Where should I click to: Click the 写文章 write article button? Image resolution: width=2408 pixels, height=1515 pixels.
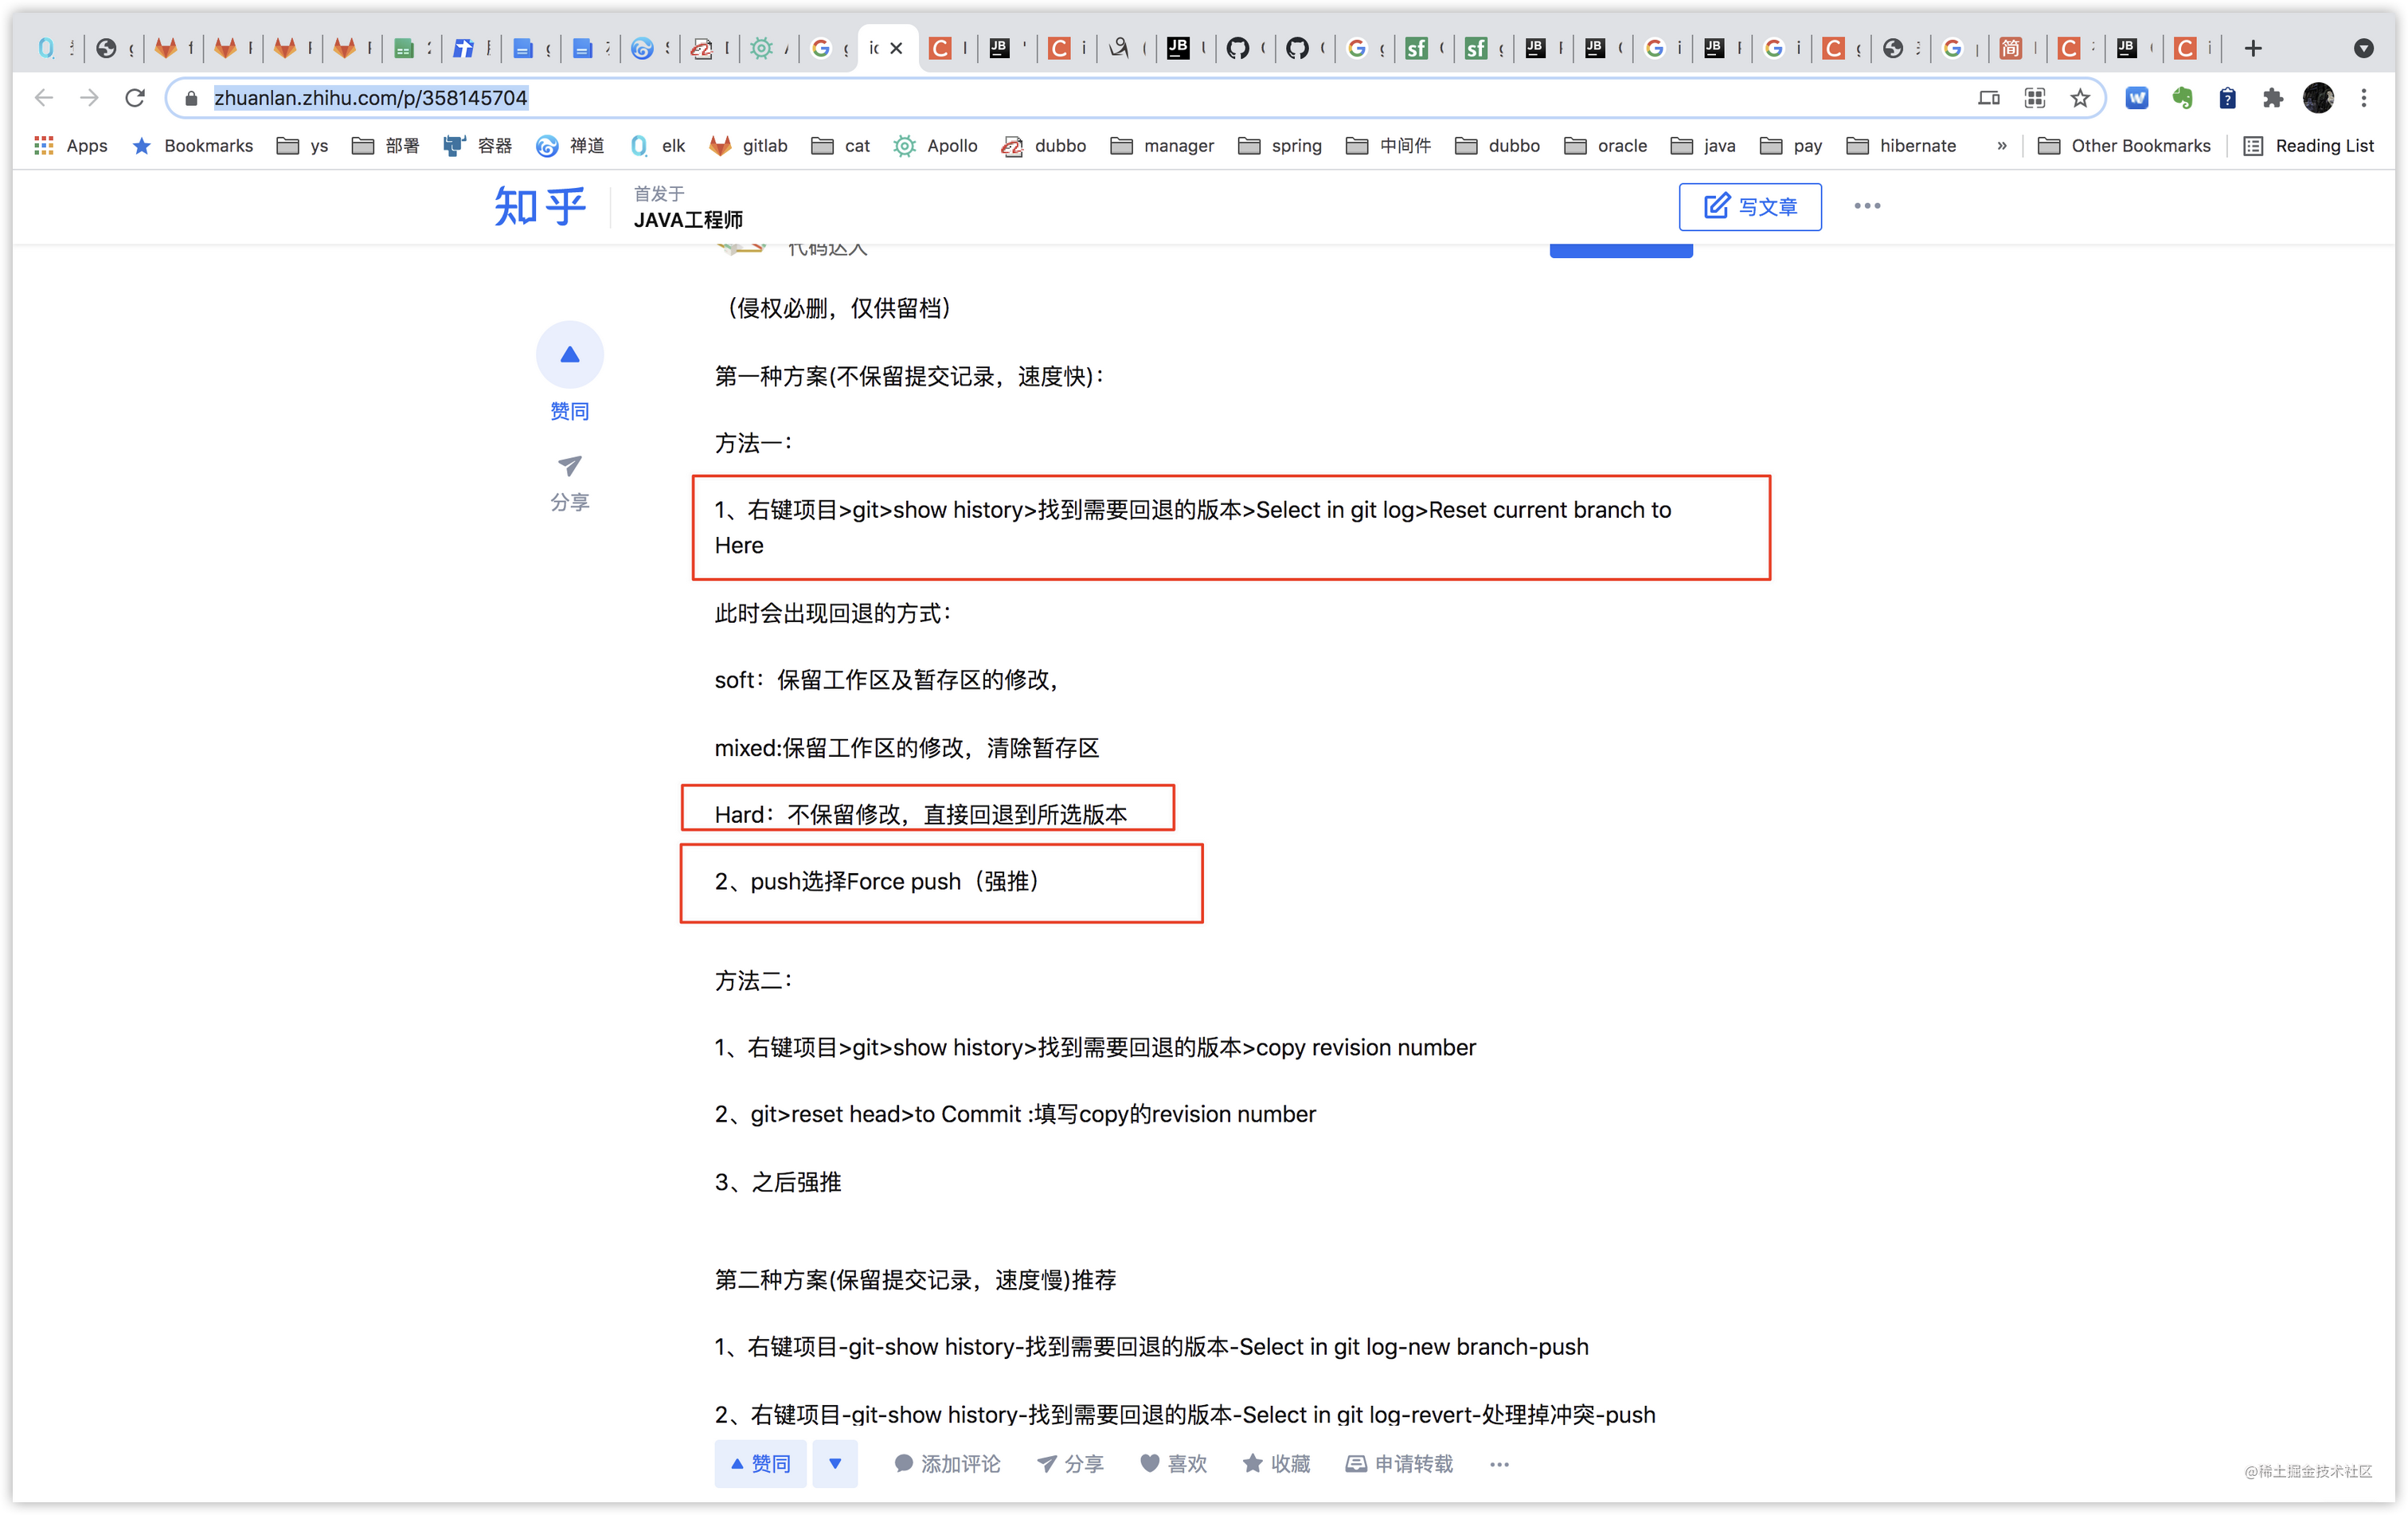(x=1750, y=206)
